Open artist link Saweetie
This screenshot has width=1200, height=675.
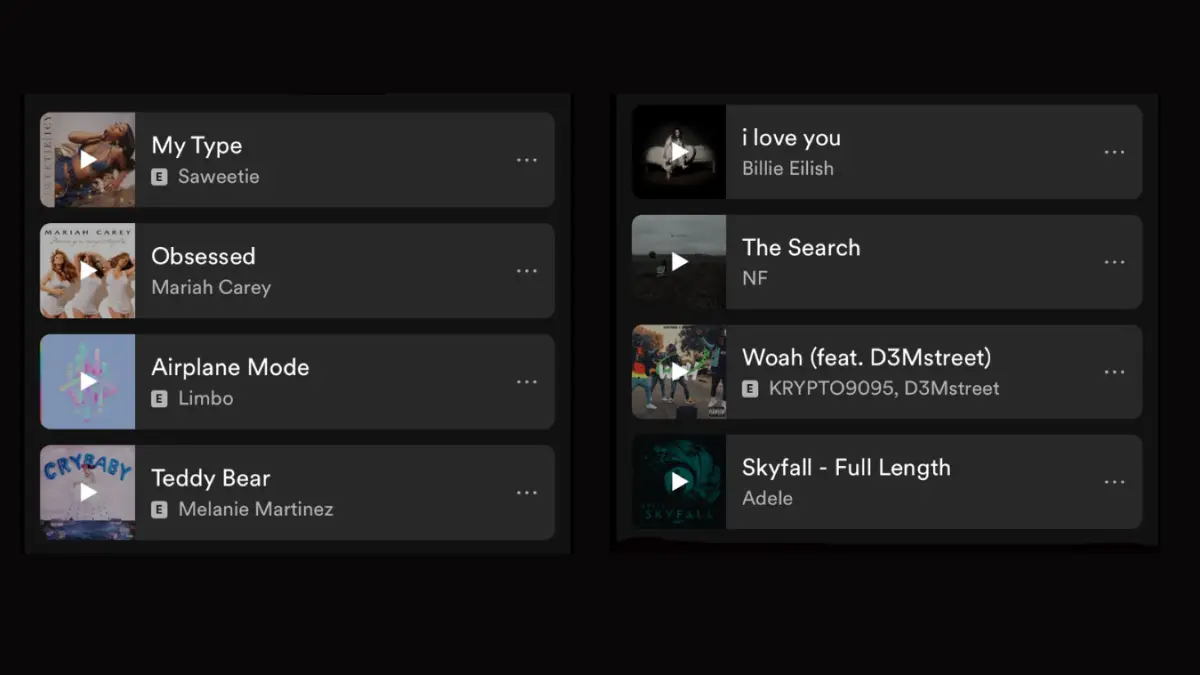[218, 177]
